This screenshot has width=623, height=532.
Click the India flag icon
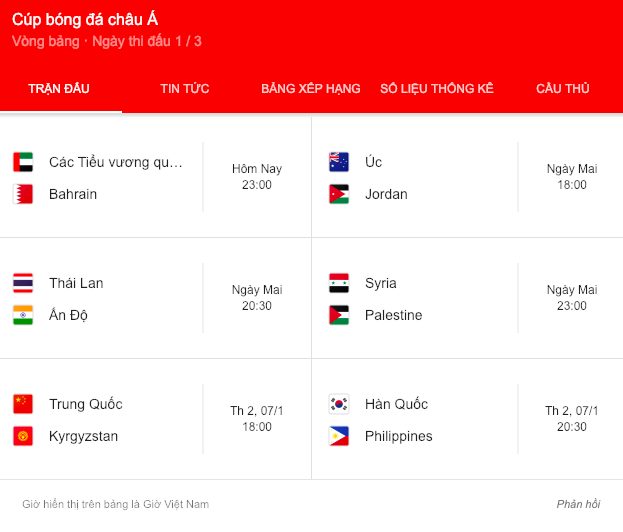[x=23, y=315]
